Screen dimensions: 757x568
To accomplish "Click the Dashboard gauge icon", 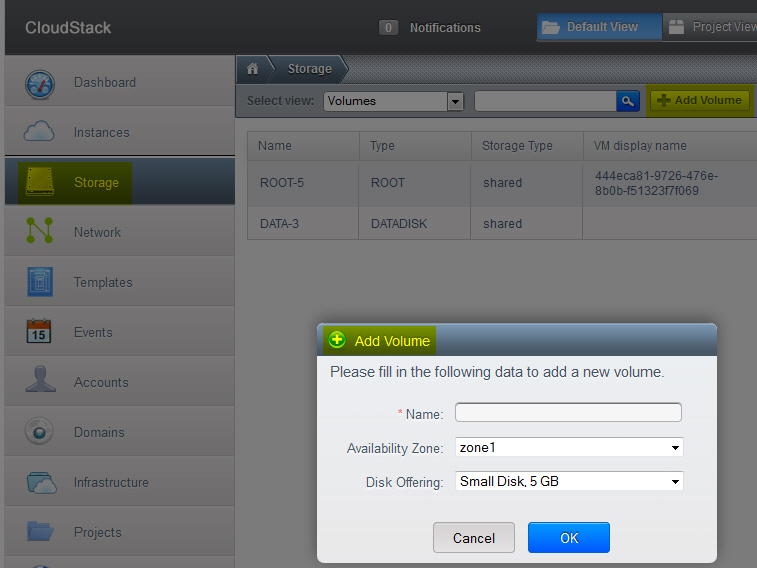I will click(x=40, y=83).
